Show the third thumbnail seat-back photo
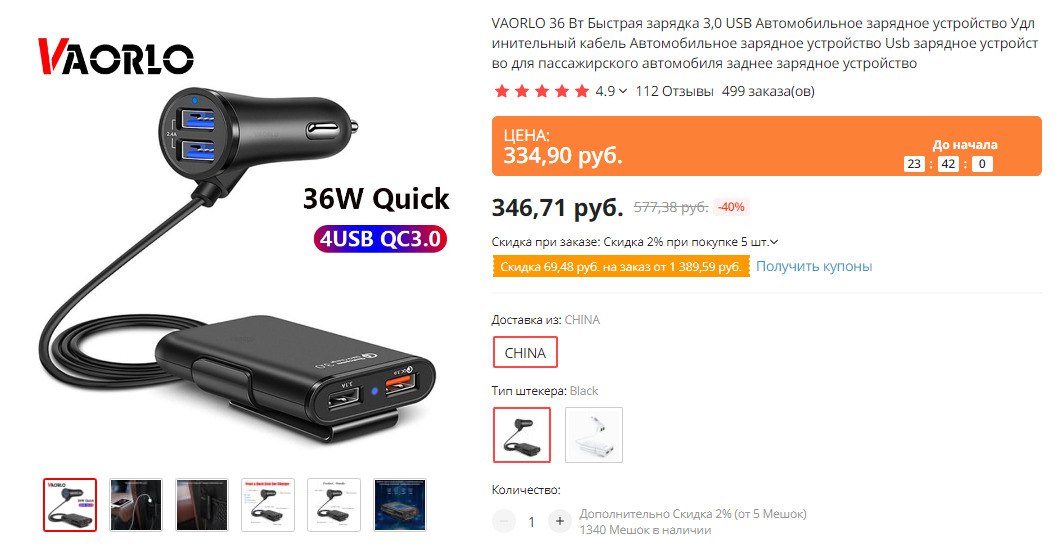Image resolution: width=1058 pixels, height=547 pixels. click(202, 505)
